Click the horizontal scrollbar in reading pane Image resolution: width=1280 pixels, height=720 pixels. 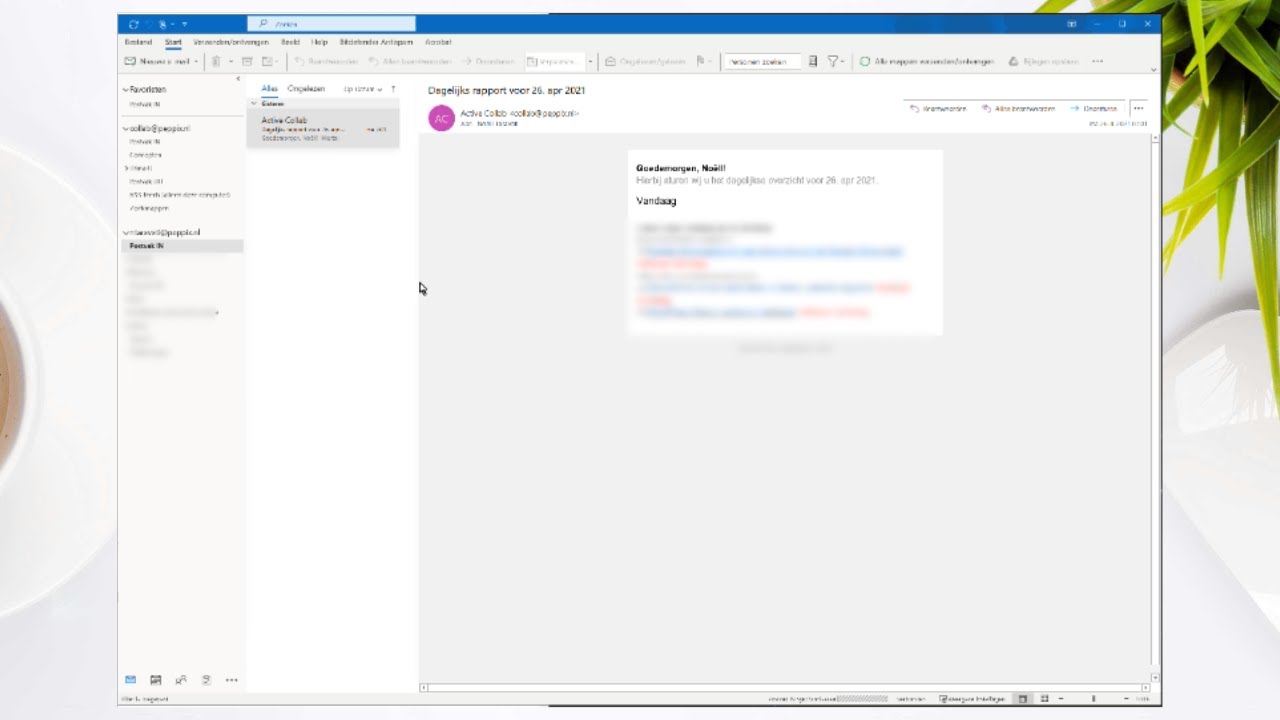pyautogui.click(x=786, y=688)
